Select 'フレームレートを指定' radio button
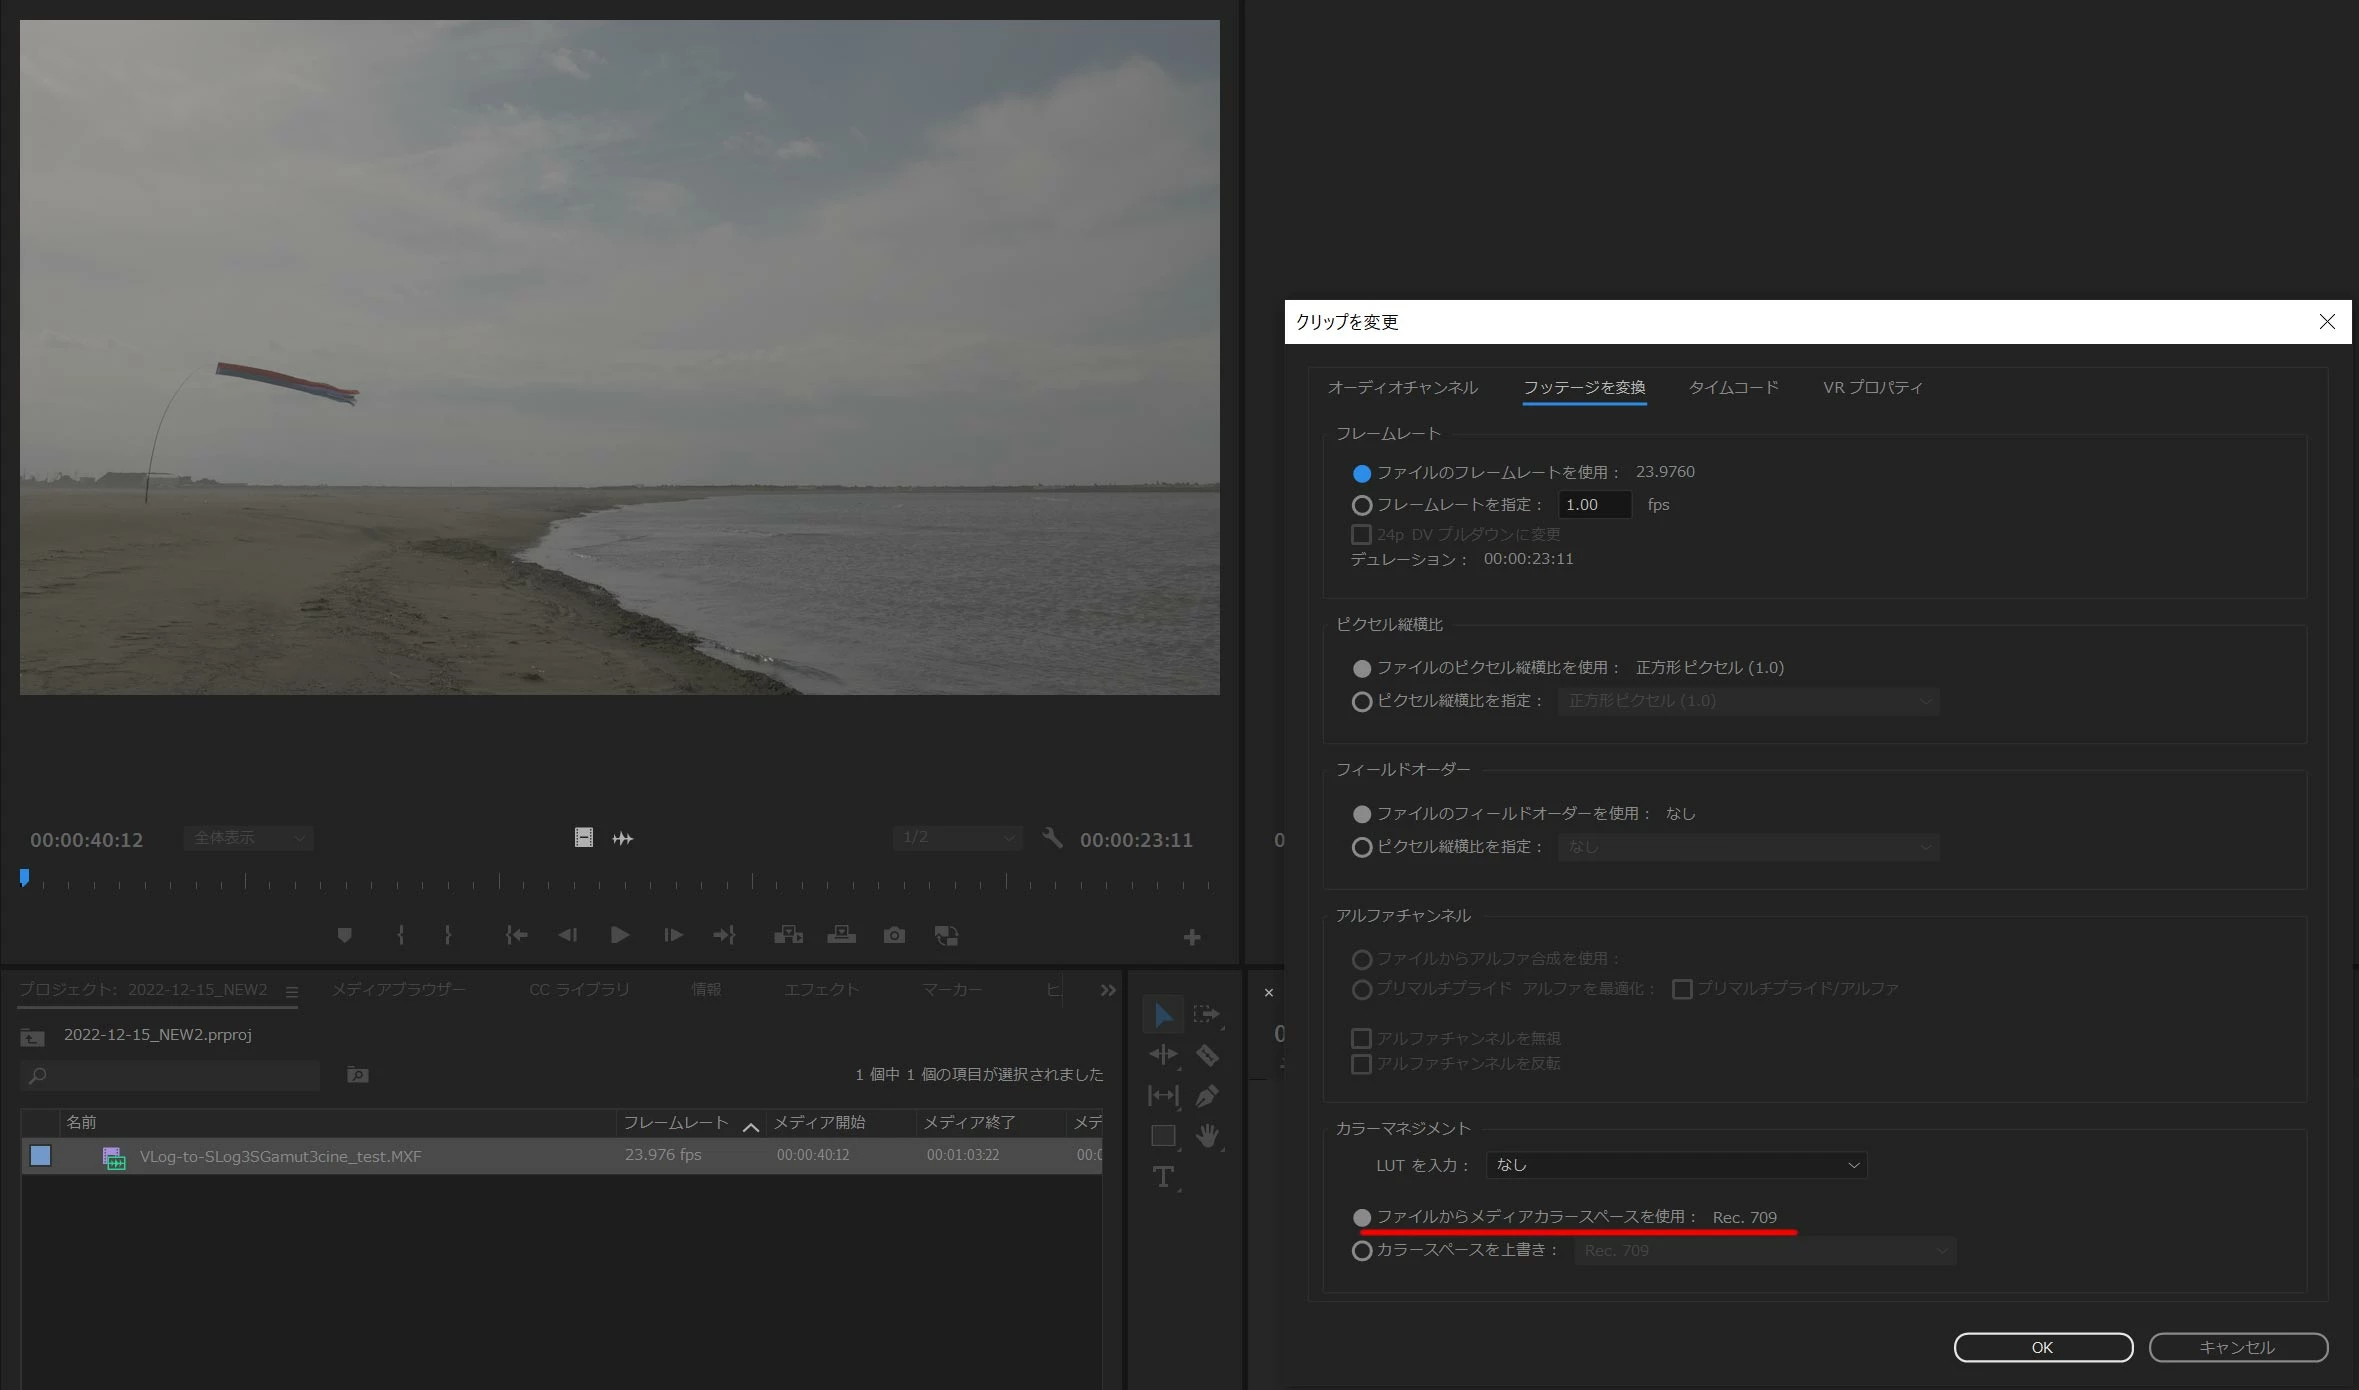The height and width of the screenshot is (1390, 2359). pyautogui.click(x=1361, y=505)
